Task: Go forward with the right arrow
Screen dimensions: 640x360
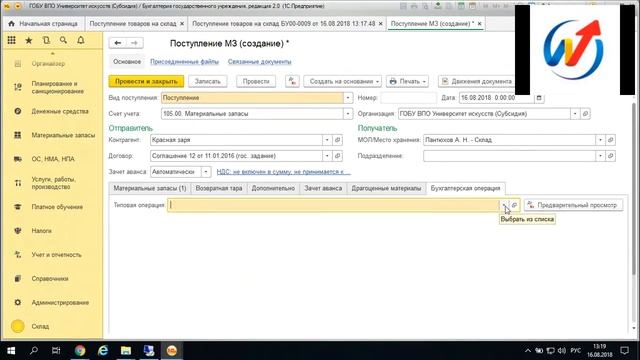Action: pos(134,43)
